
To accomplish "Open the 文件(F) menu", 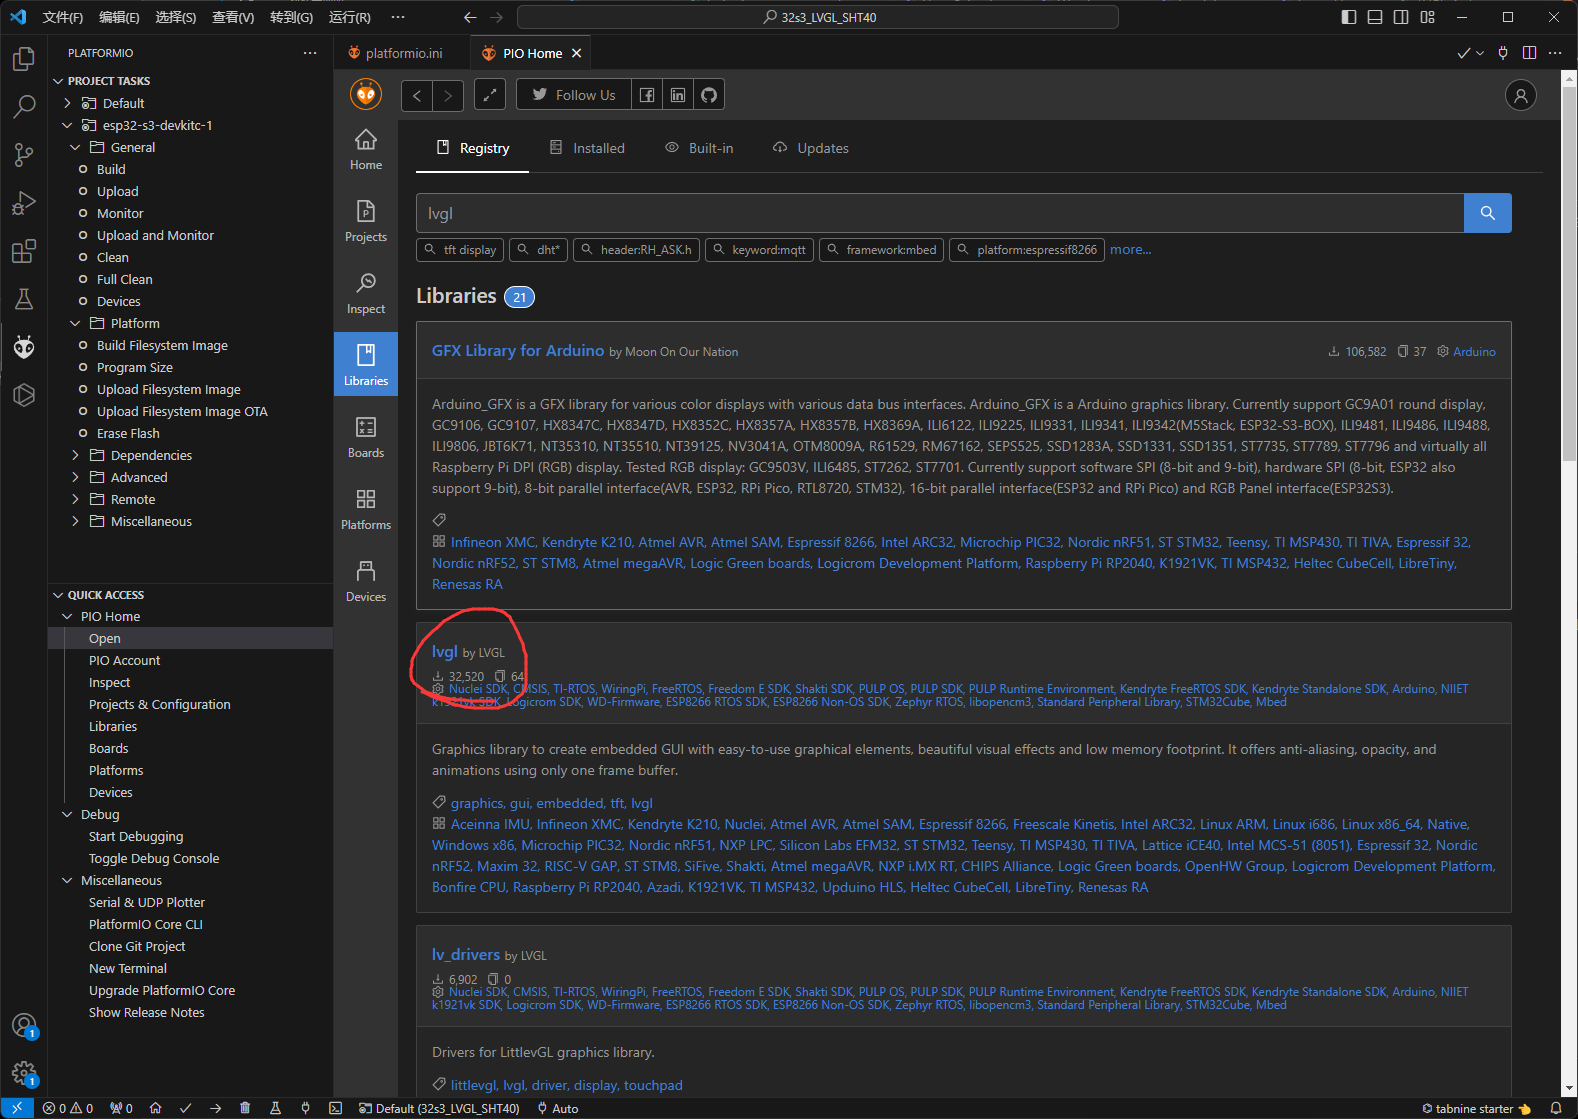I will click(x=63, y=17).
